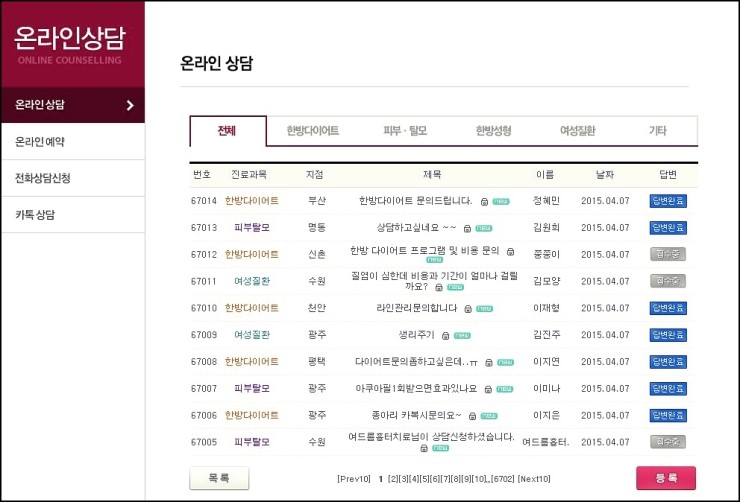Switch to the 피부·탈모 tab
740x502 pixels.
(405, 131)
